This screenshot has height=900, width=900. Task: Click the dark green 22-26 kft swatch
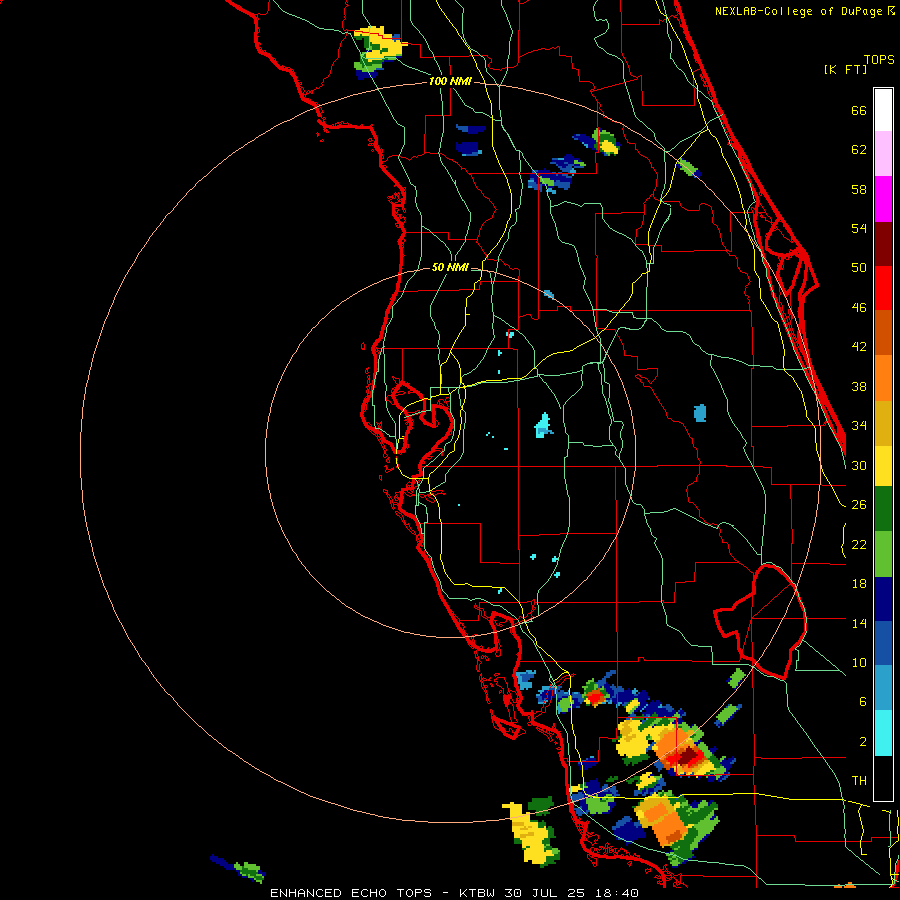pyautogui.click(x=883, y=509)
